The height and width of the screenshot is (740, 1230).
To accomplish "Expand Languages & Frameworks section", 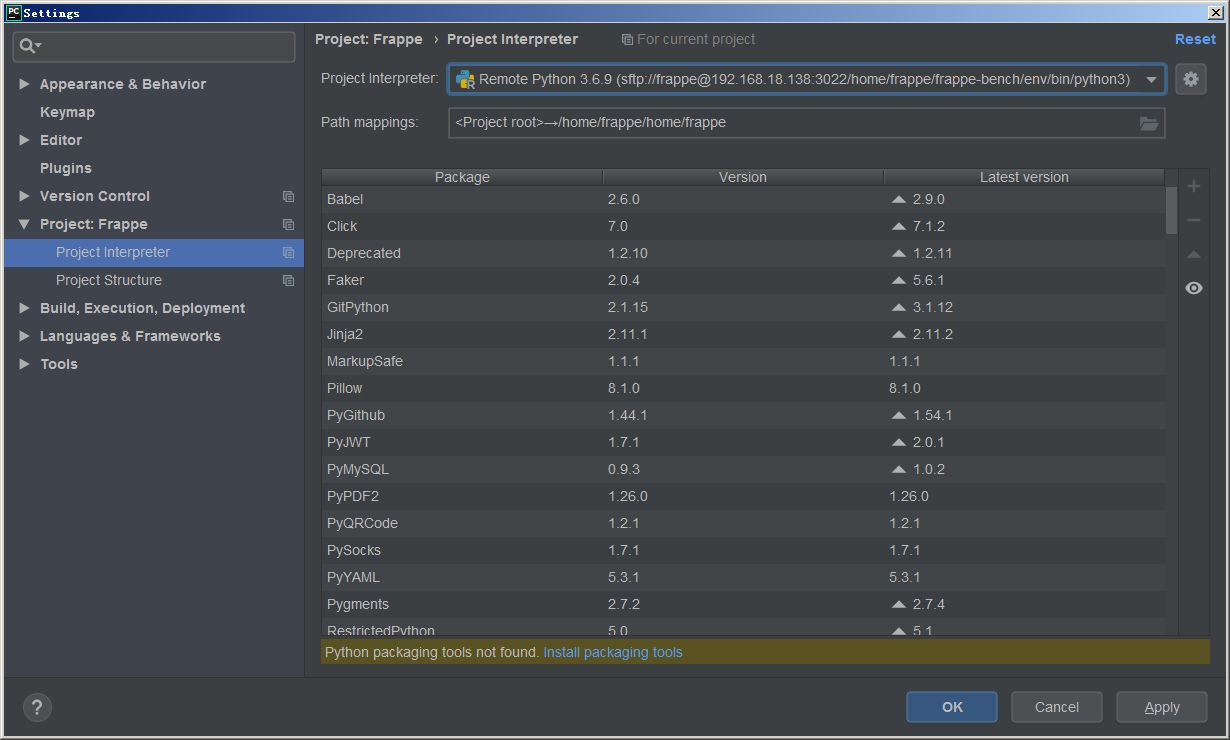I will click(x=24, y=336).
